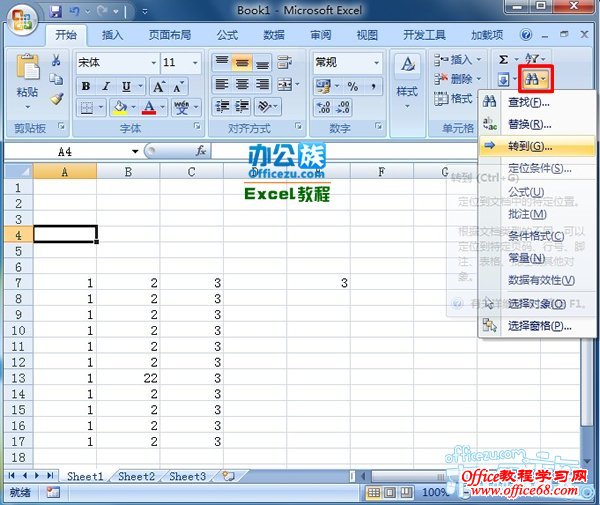Save the workbook from quick access toolbar
This screenshot has width=600, height=505.
[x=56, y=11]
